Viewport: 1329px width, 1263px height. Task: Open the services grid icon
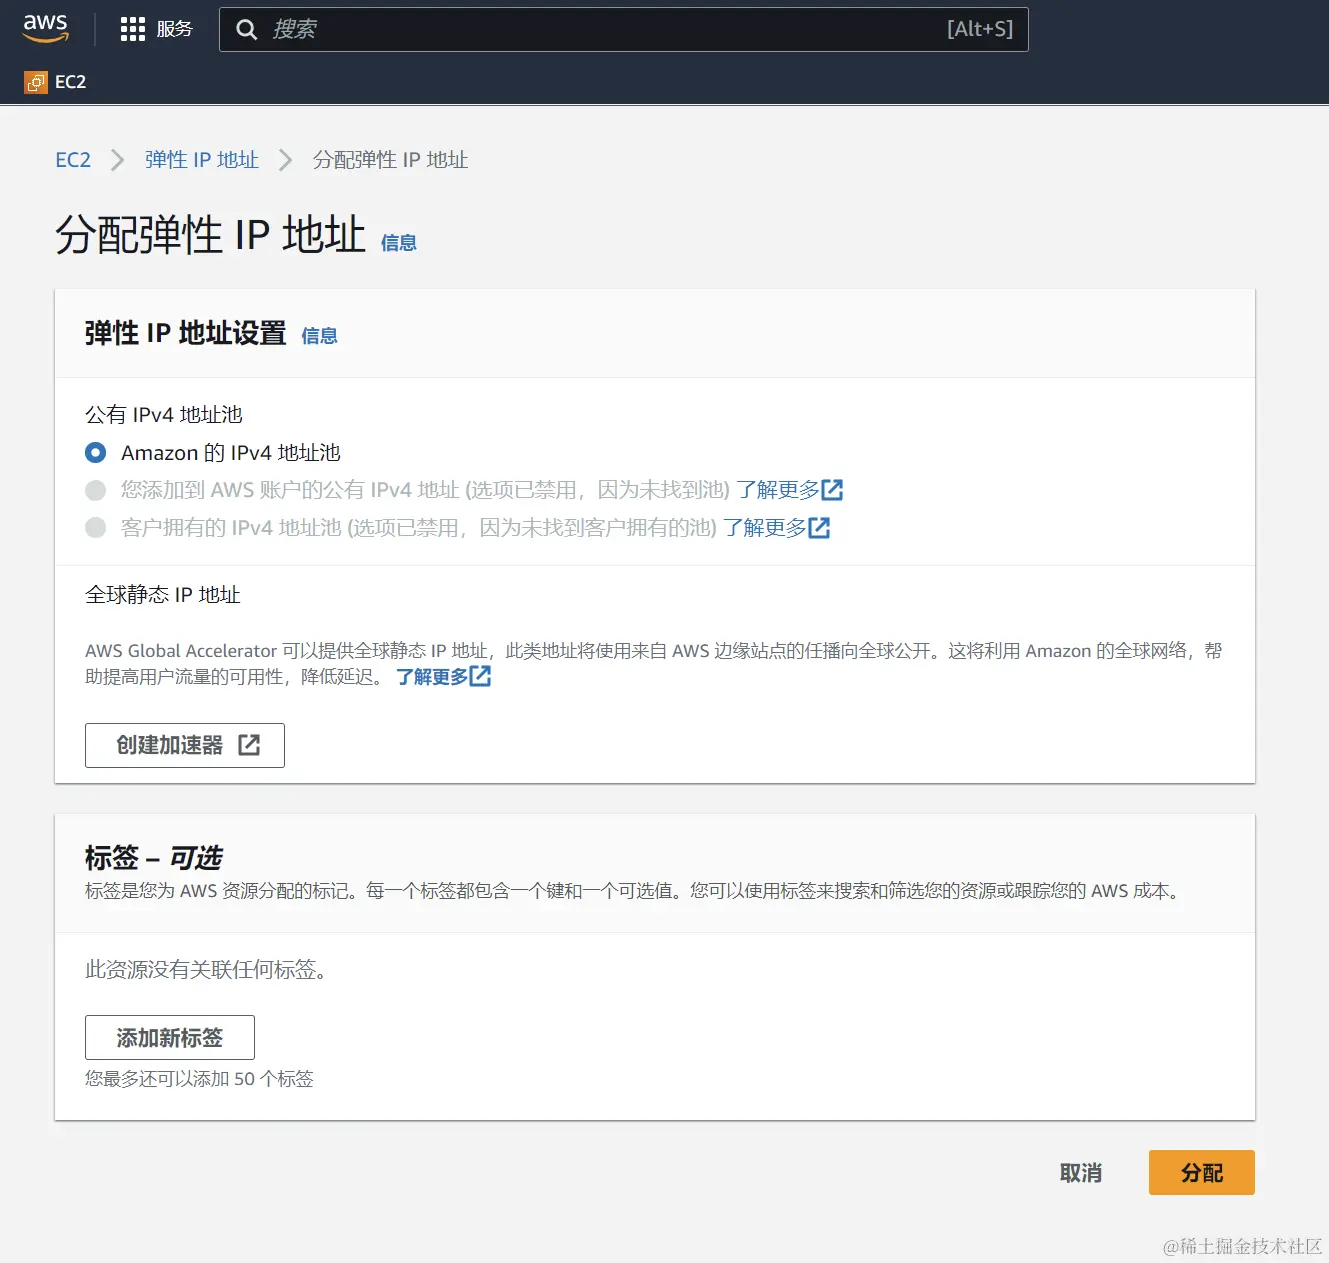(133, 29)
